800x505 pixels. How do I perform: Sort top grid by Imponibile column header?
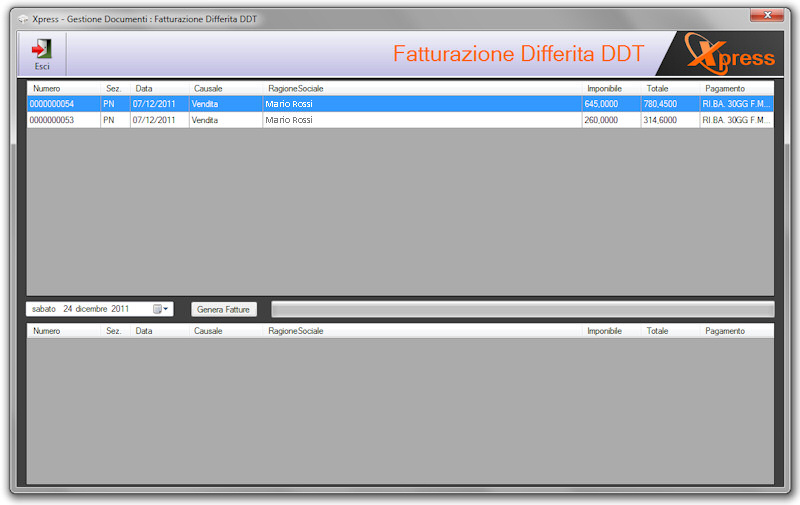(611, 88)
